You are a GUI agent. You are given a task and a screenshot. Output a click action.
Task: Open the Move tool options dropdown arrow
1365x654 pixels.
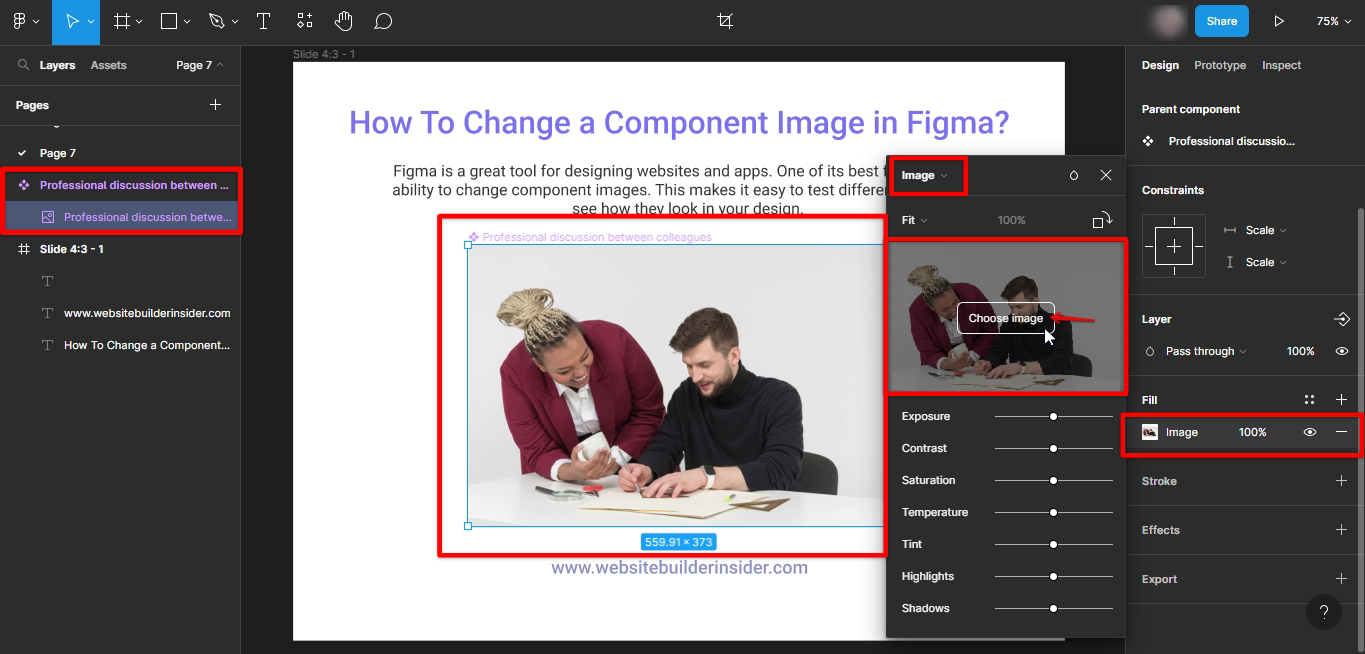coord(91,21)
